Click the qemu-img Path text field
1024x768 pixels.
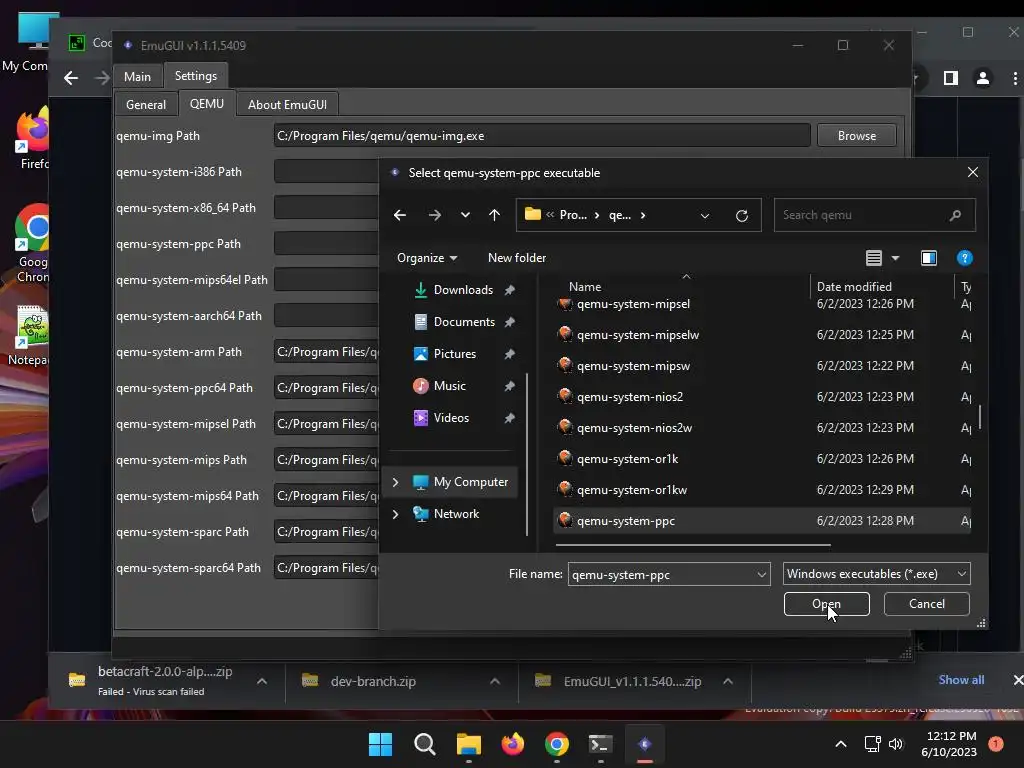tap(542, 136)
